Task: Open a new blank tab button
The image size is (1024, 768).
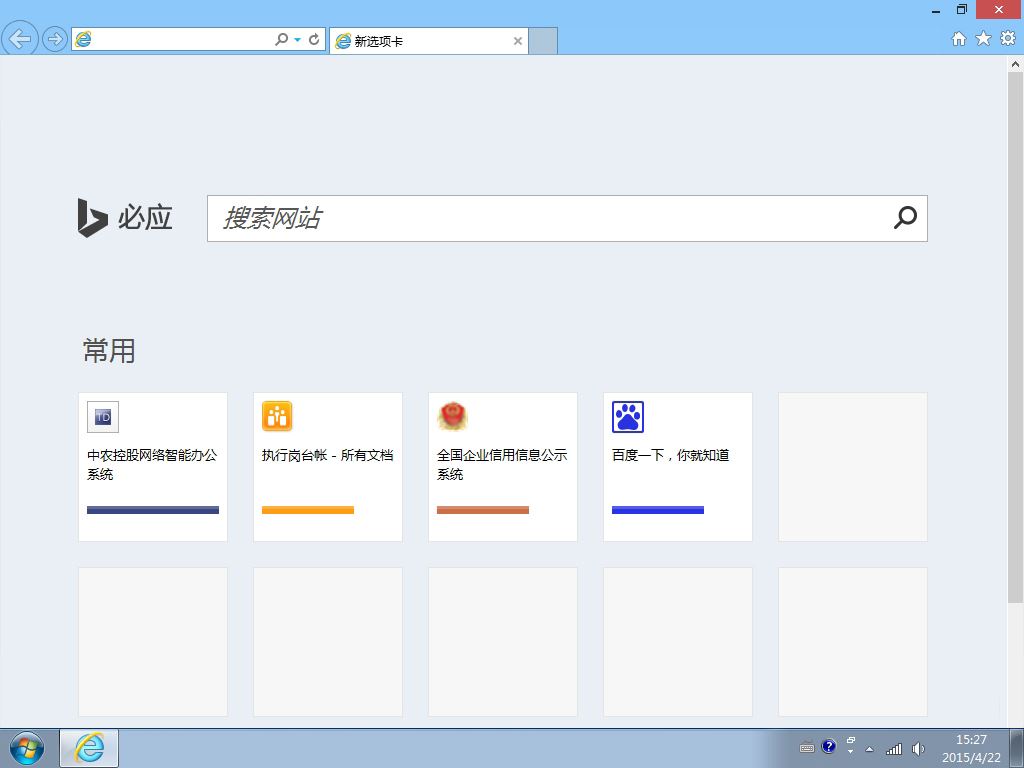Action: [543, 41]
